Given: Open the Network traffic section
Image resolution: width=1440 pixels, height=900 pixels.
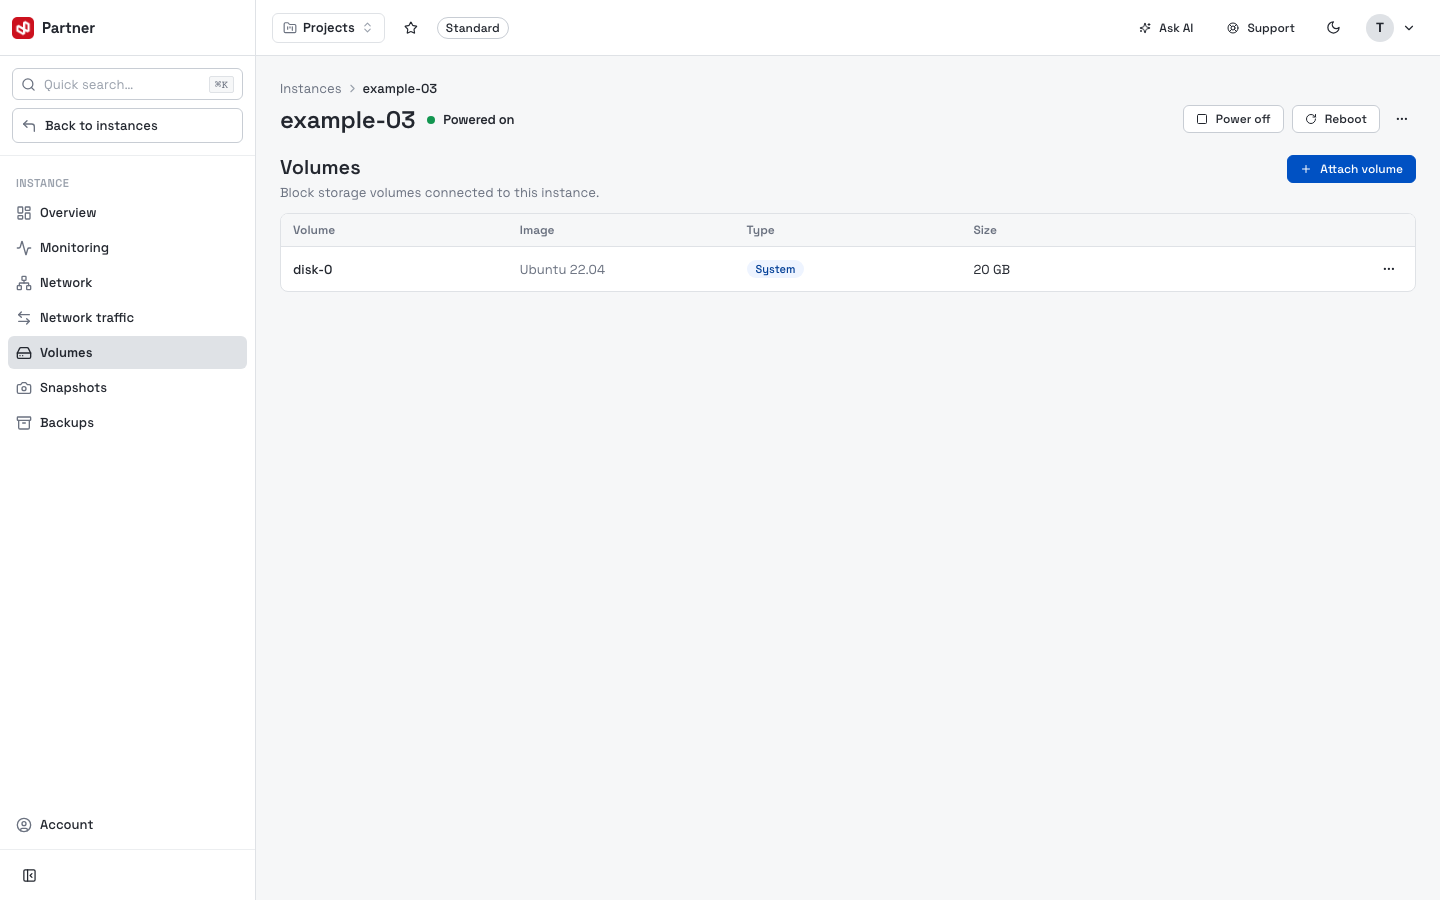Looking at the screenshot, I should coord(127,318).
